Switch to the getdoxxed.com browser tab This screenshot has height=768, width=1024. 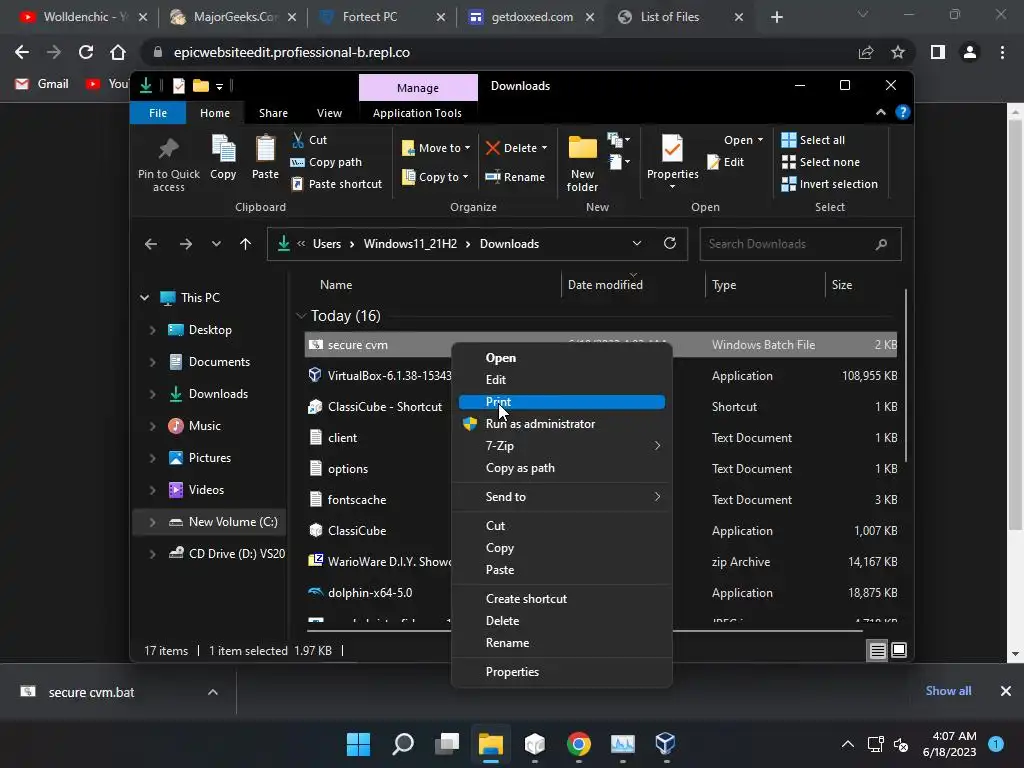tap(530, 17)
